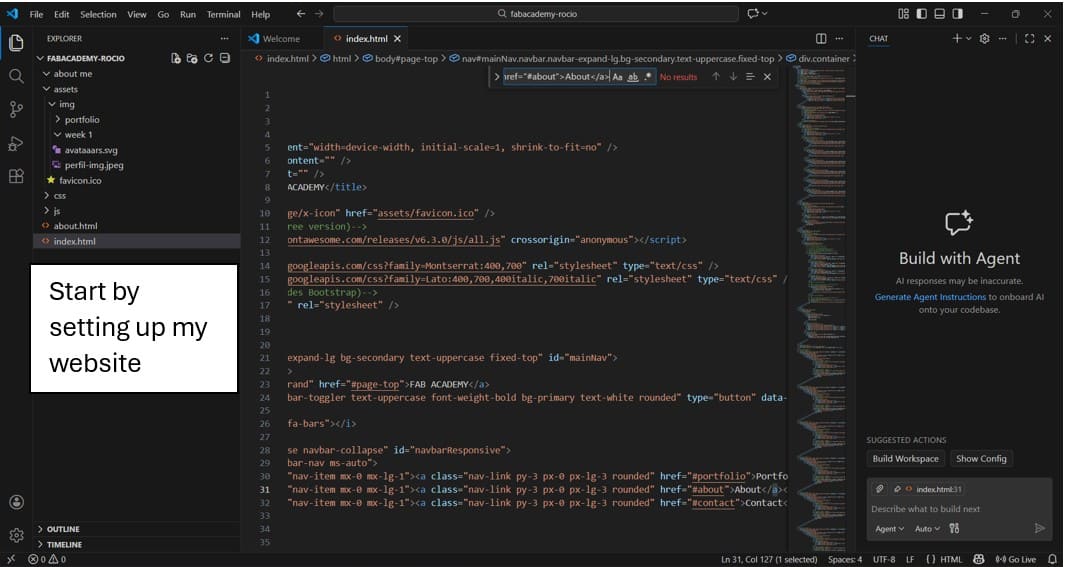Image resolution: width=1066 pixels, height=567 pixels.
Task: Collapse all folders in Explorer
Action: point(225,58)
